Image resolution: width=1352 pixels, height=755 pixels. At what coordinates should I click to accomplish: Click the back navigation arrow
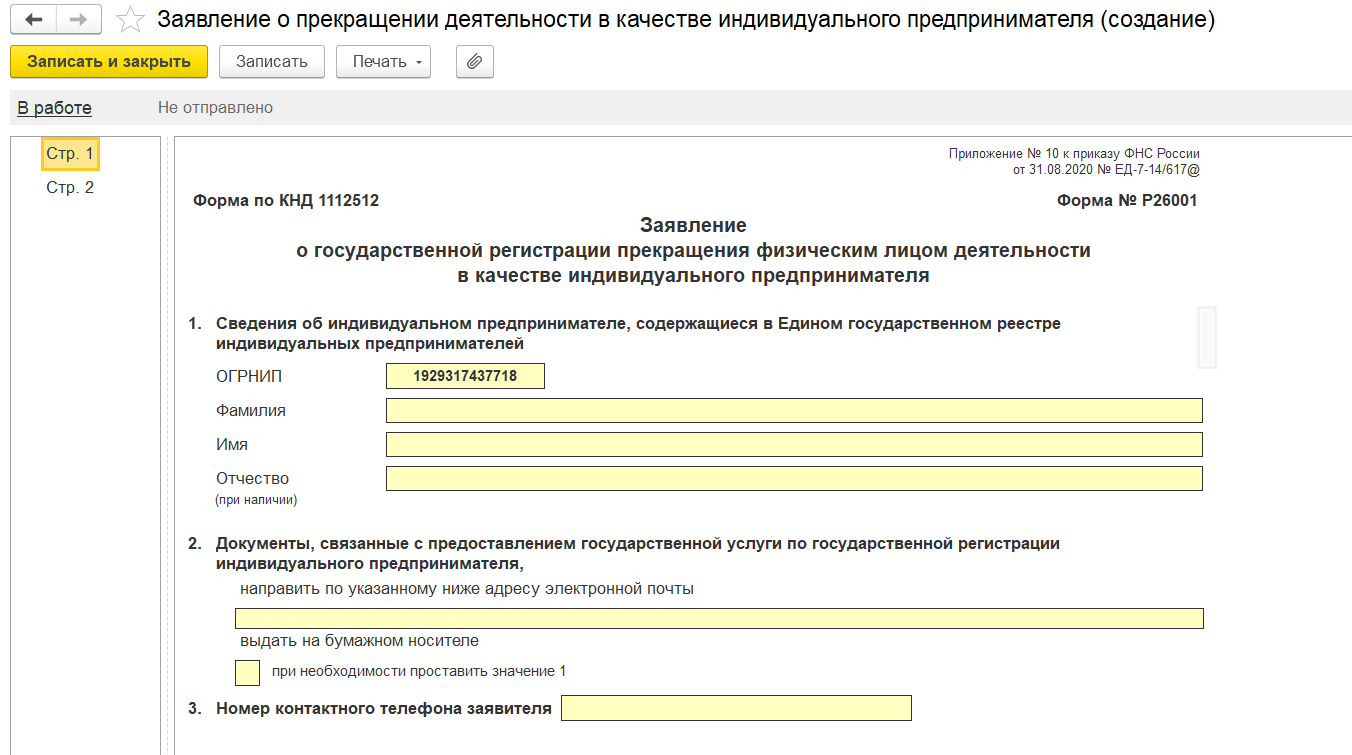(33, 20)
